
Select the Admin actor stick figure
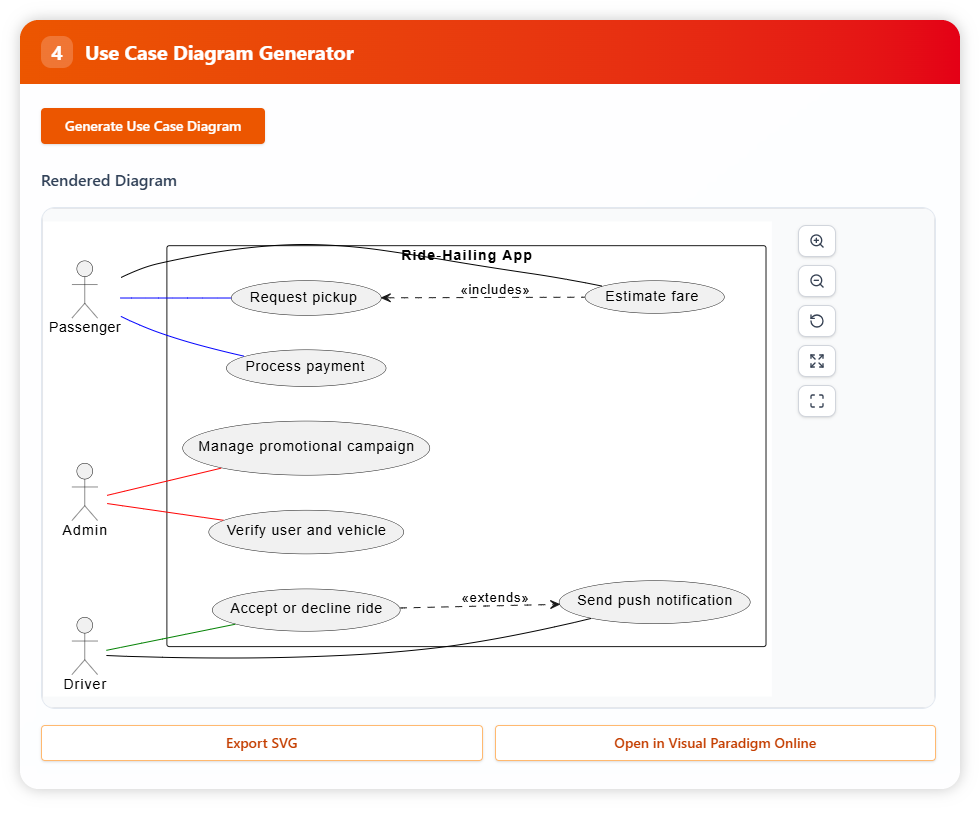coord(85,491)
